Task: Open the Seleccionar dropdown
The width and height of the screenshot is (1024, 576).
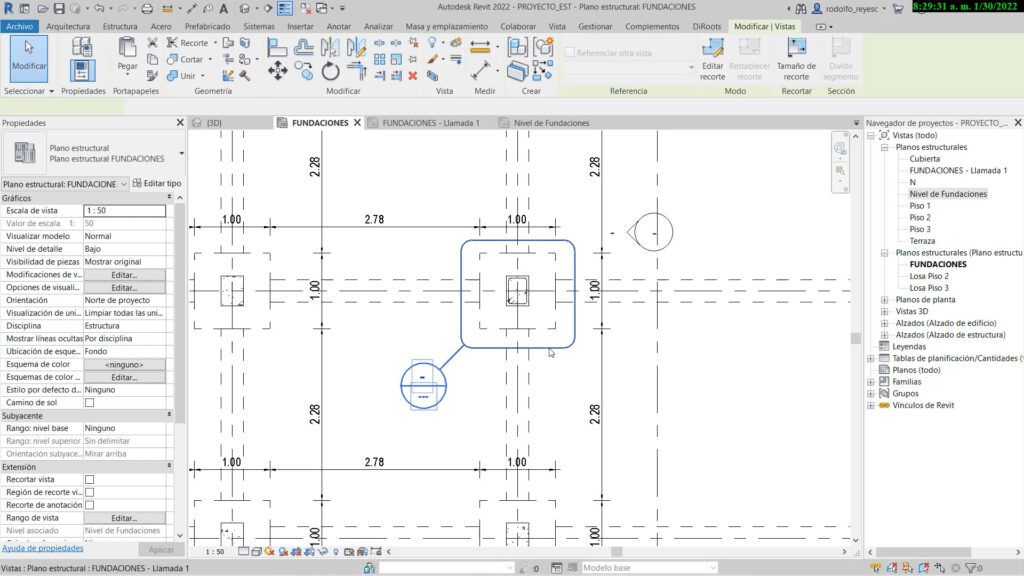Action: pos(29,91)
